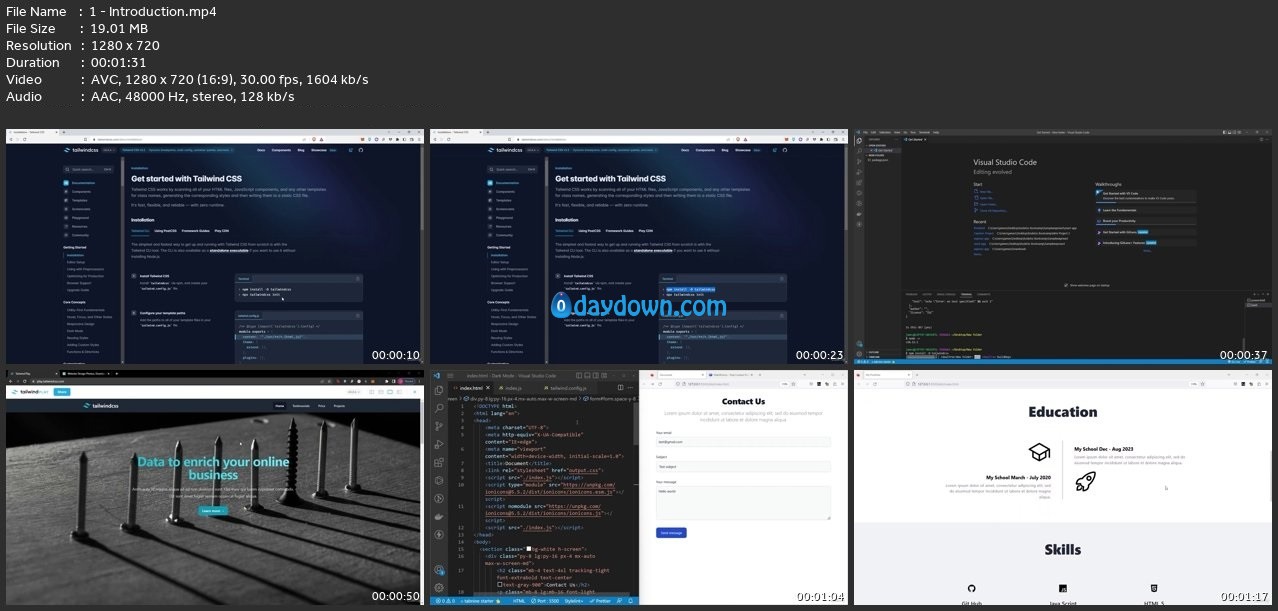Open Accounts icon in 00:01:04 VS Code frame
The height and width of the screenshot is (611, 1278).
pos(439,568)
